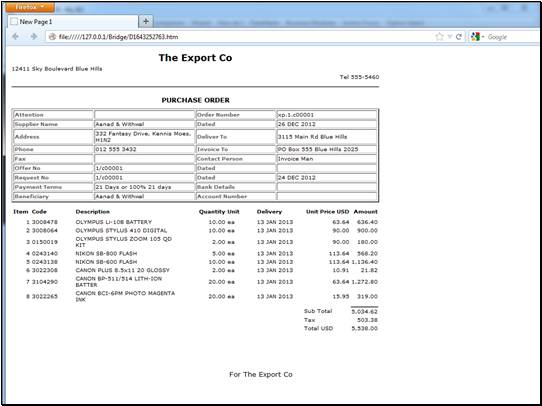Select The Export Co heading
Image resolution: width=542 pixels, height=406 pixels.
pos(195,58)
